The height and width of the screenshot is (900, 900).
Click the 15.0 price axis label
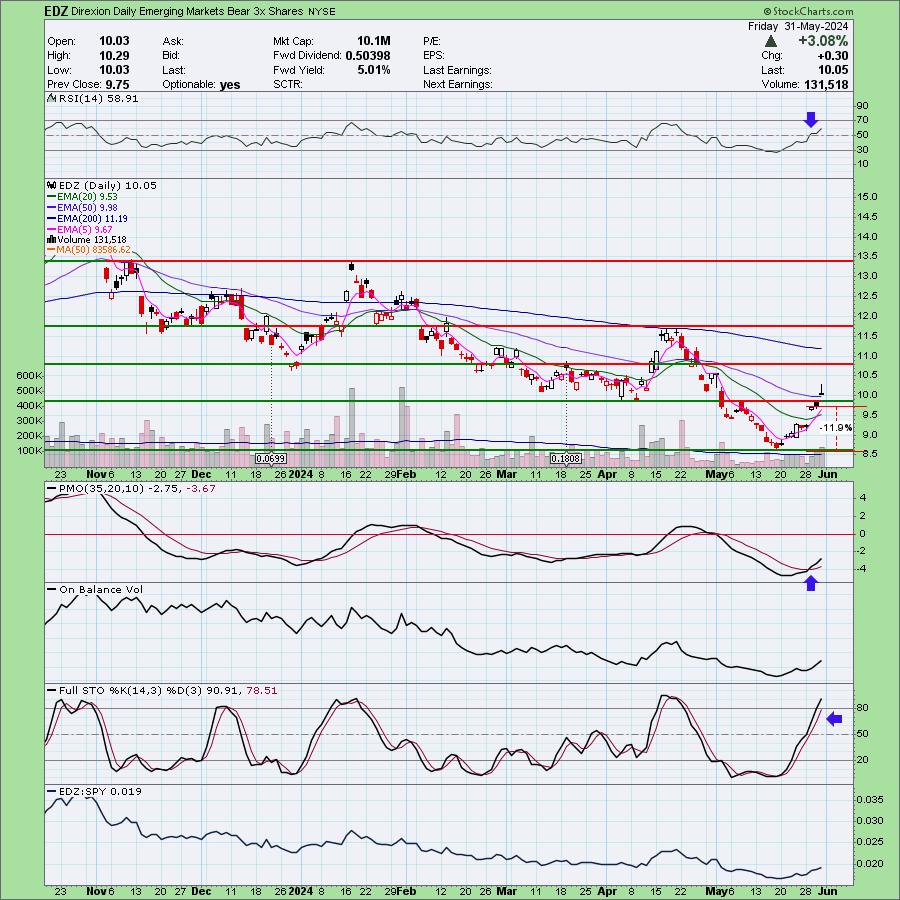(867, 197)
